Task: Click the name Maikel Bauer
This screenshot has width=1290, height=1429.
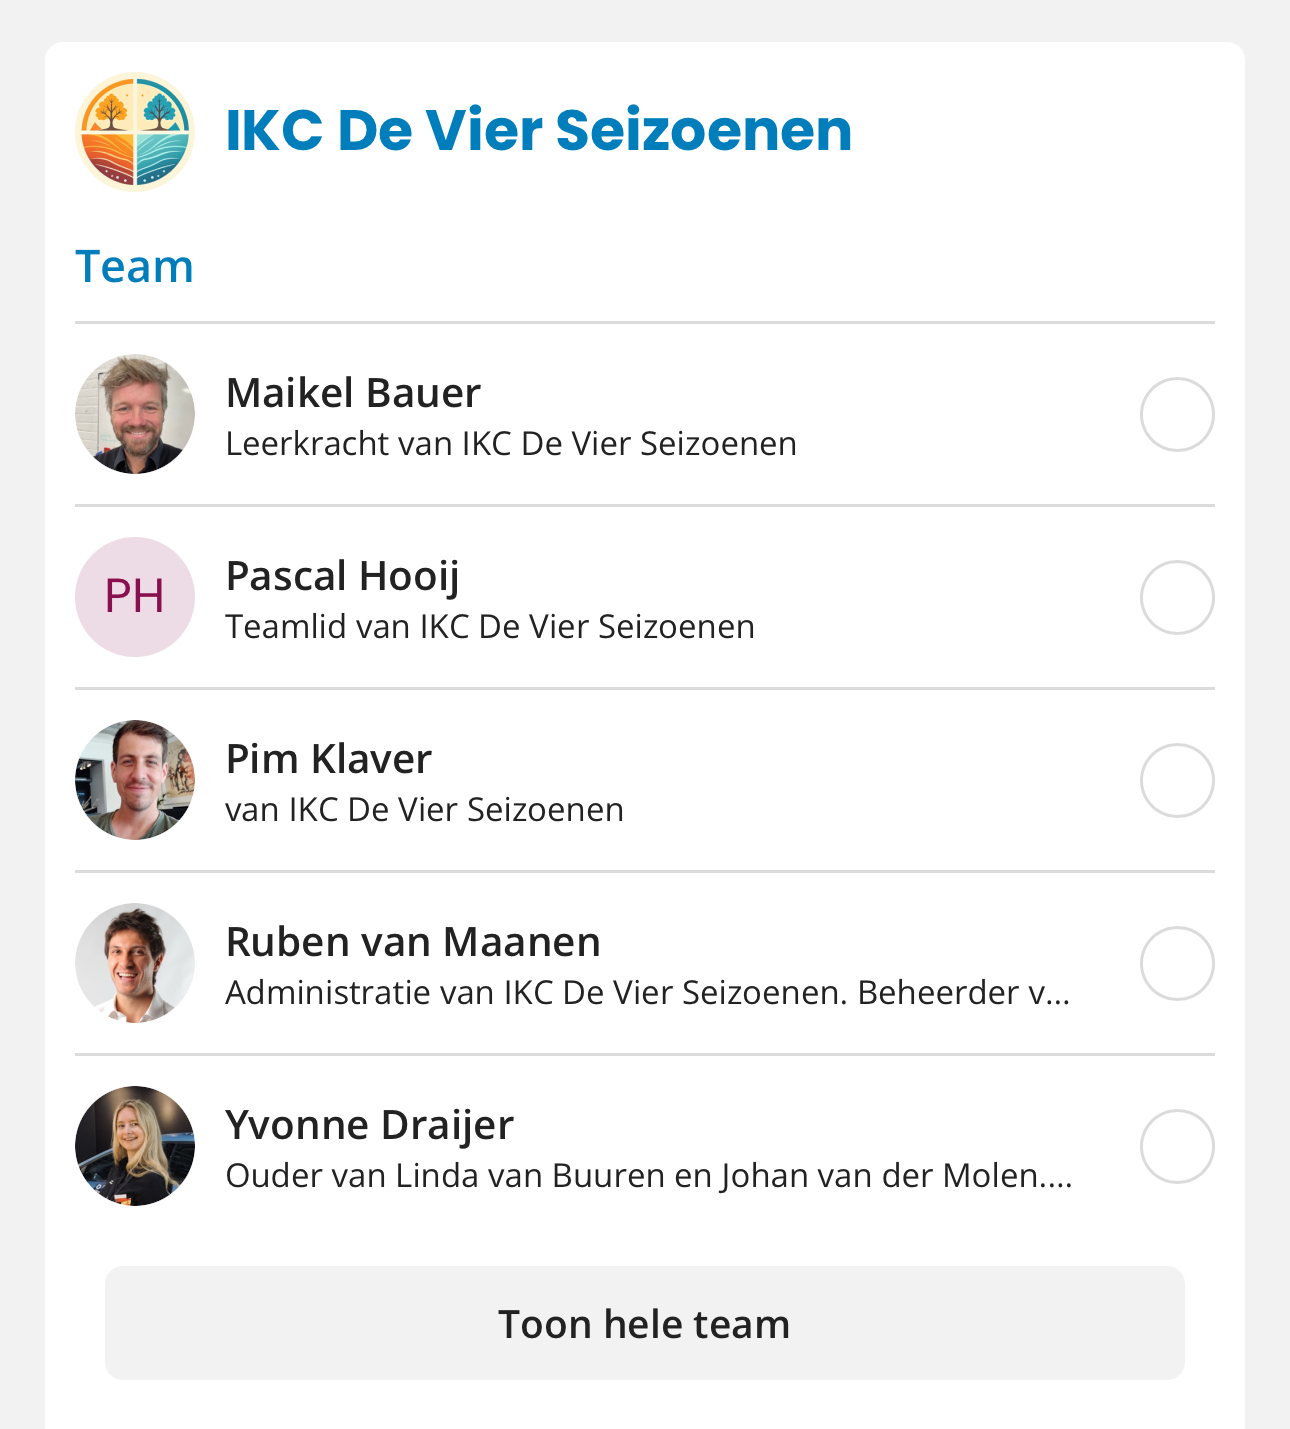Action: [353, 393]
